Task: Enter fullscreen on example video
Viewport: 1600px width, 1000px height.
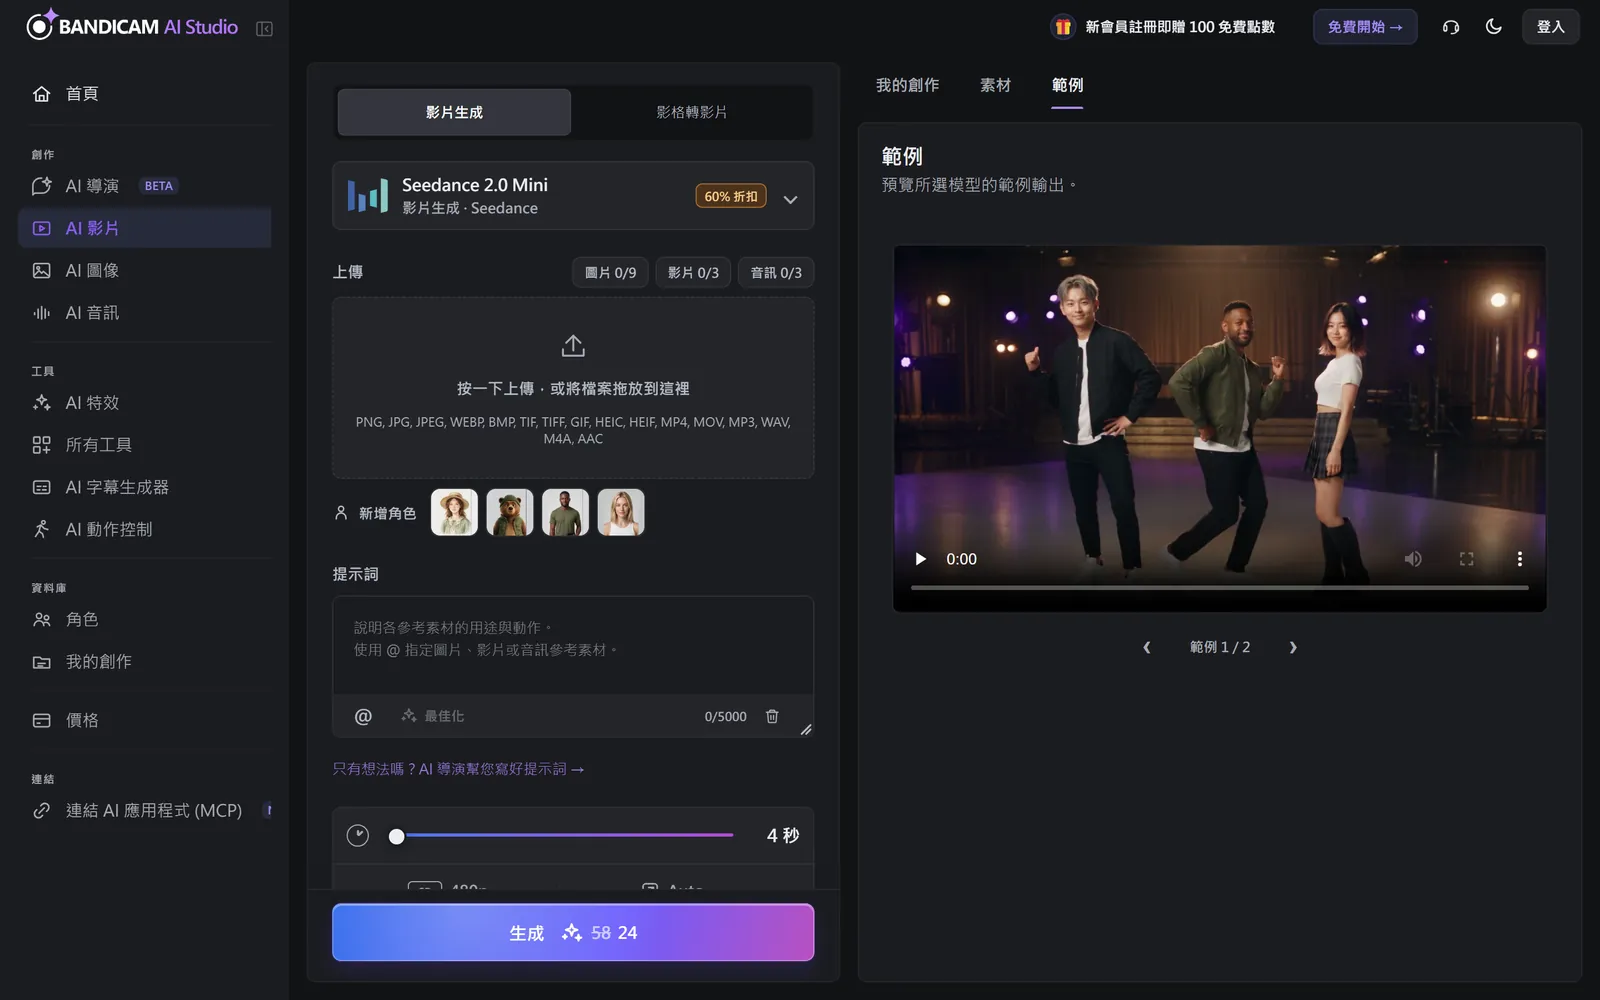Action: [x=1466, y=559]
